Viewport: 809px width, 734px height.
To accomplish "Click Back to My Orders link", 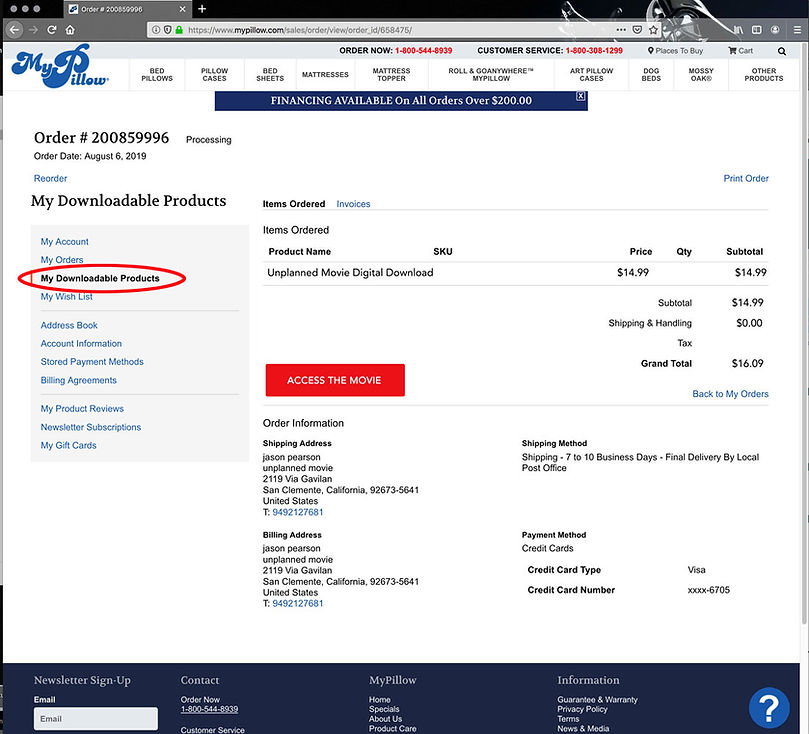I will (730, 394).
